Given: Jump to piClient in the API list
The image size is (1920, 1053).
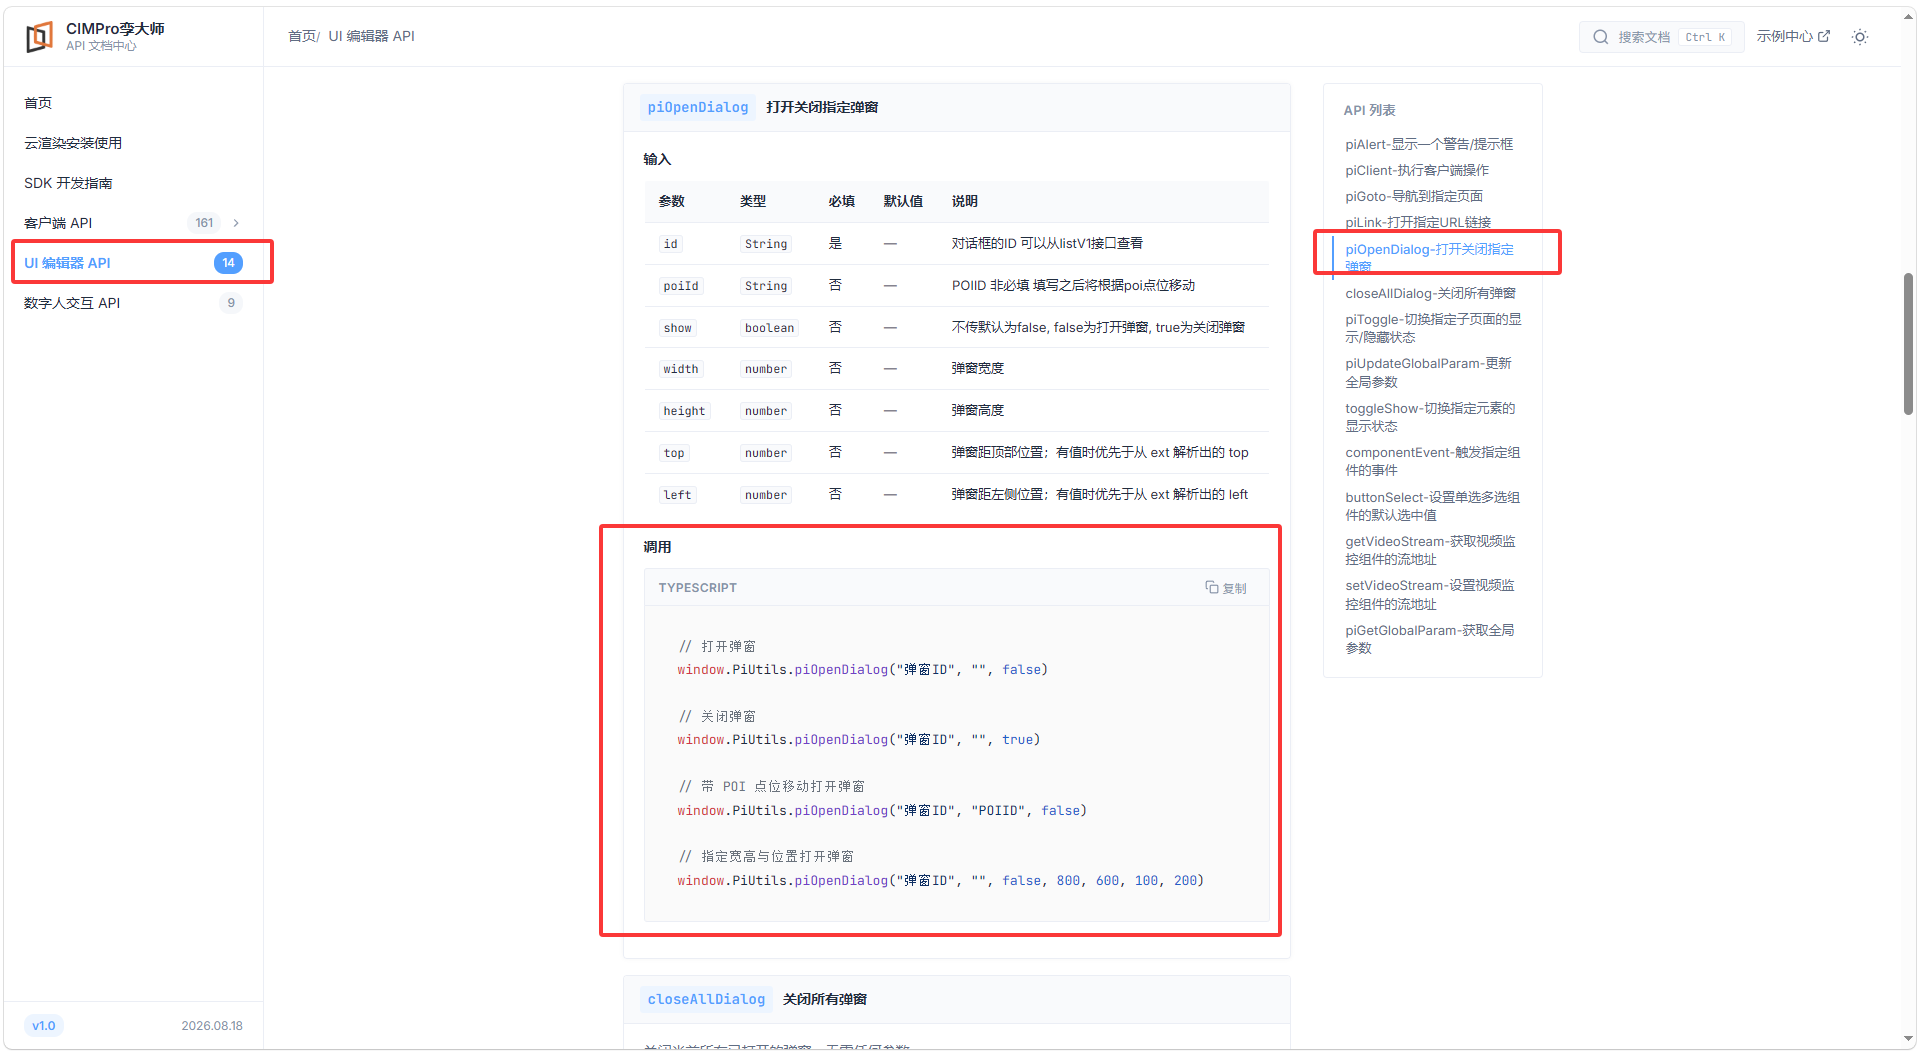Looking at the screenshot, I should tap(1417, 170).
